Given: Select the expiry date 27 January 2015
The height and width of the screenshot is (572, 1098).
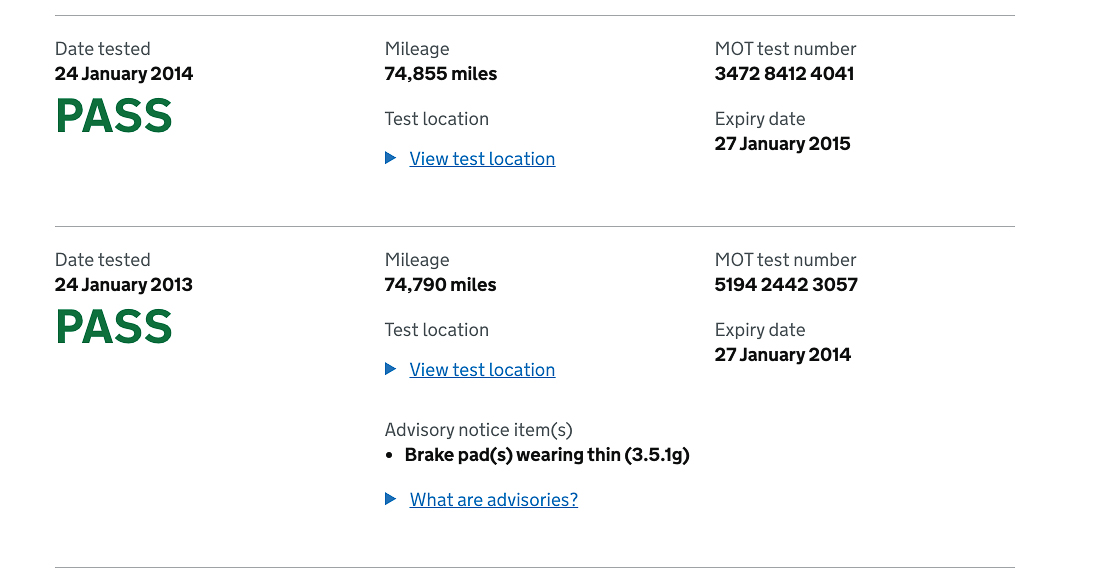Looking at the screenshot, I should [782, 144].
